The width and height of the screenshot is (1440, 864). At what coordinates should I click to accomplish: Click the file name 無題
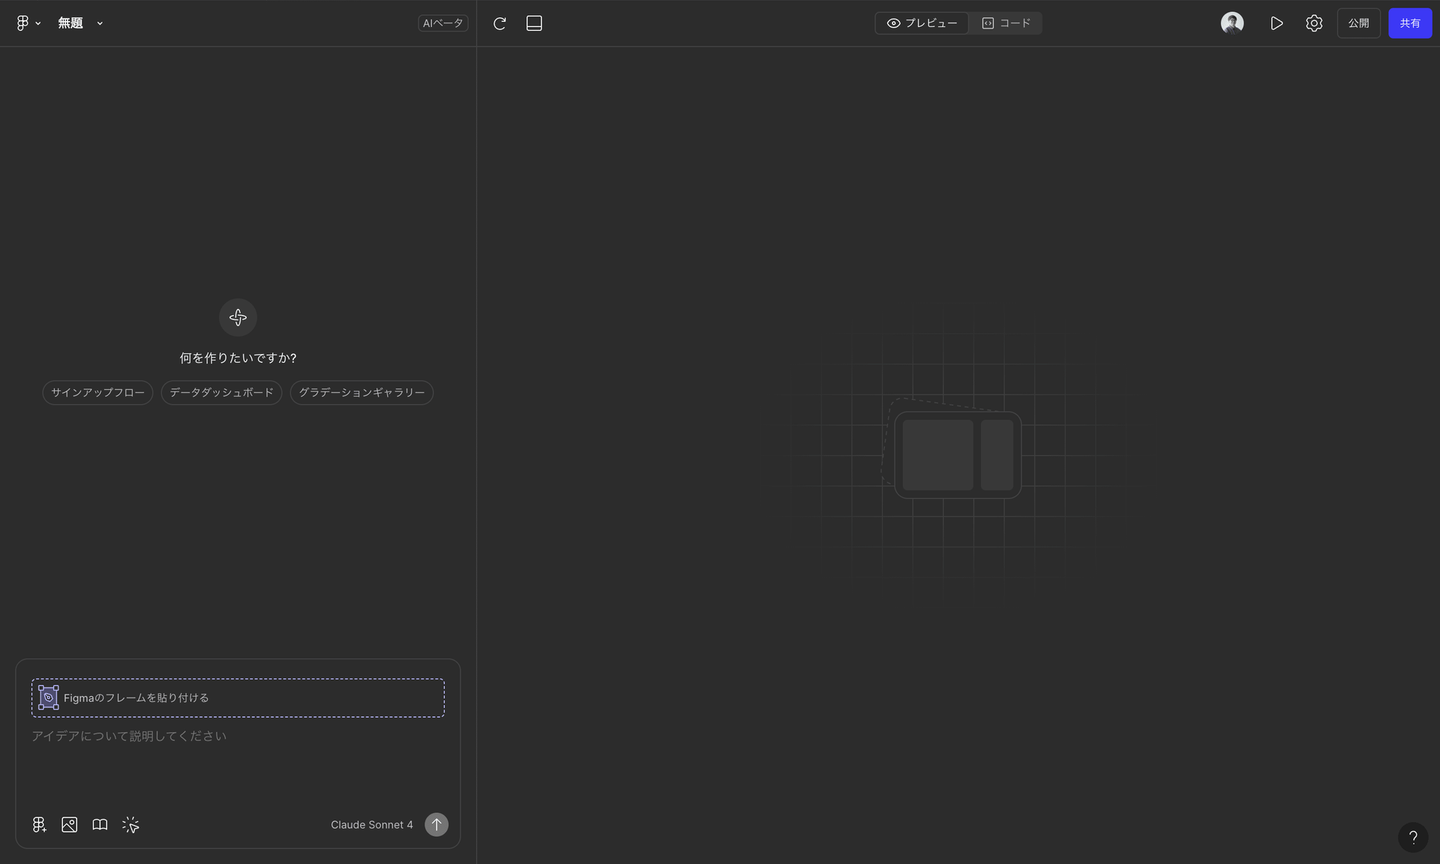[x=70, y=23]
